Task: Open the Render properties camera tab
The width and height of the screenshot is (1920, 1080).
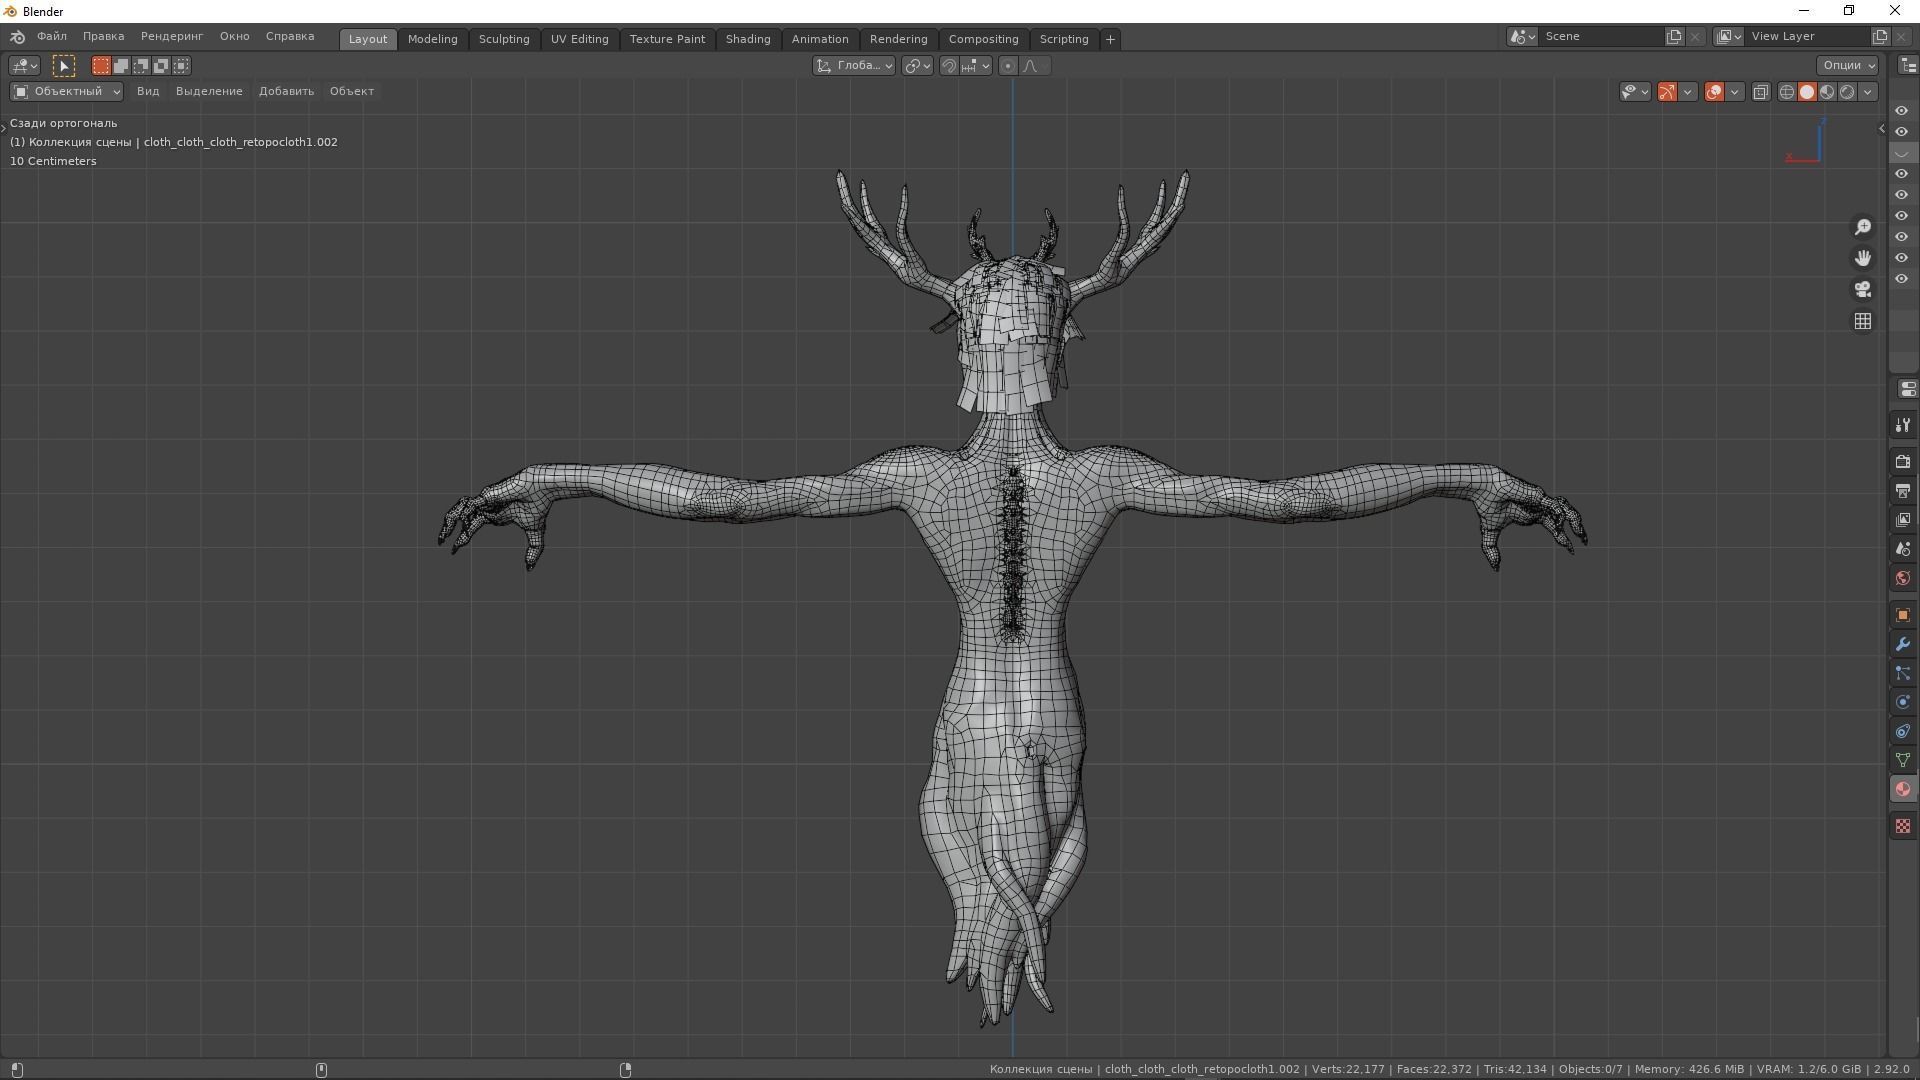Action: [x=1902, y=462]
